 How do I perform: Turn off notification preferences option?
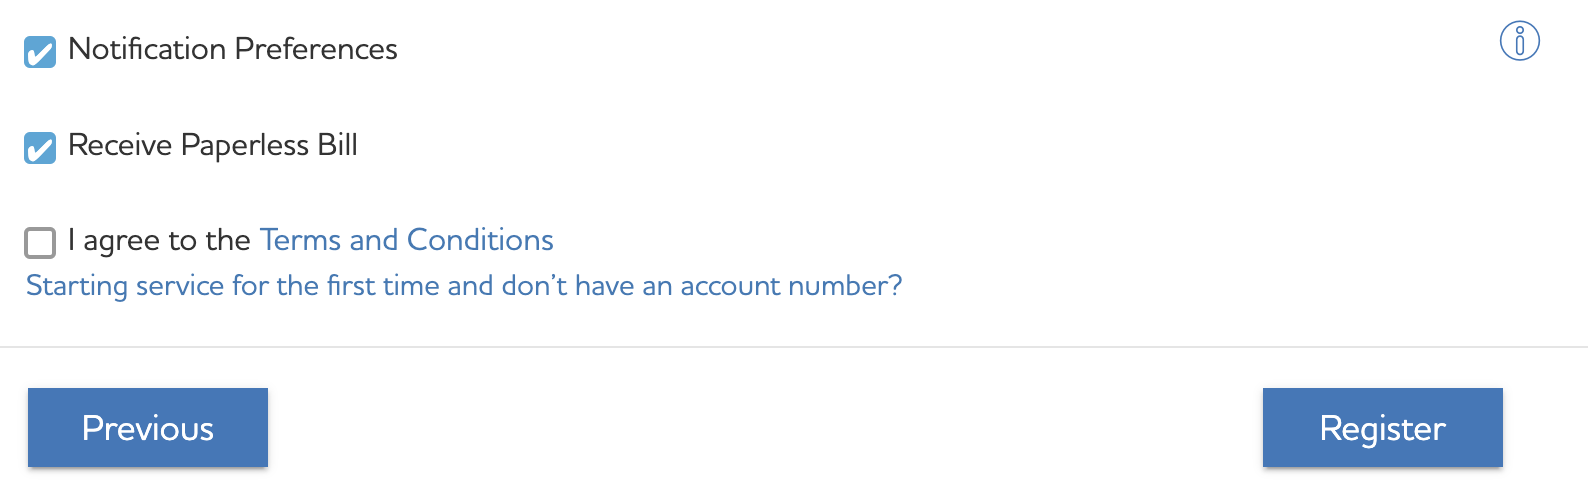(40, 52)
